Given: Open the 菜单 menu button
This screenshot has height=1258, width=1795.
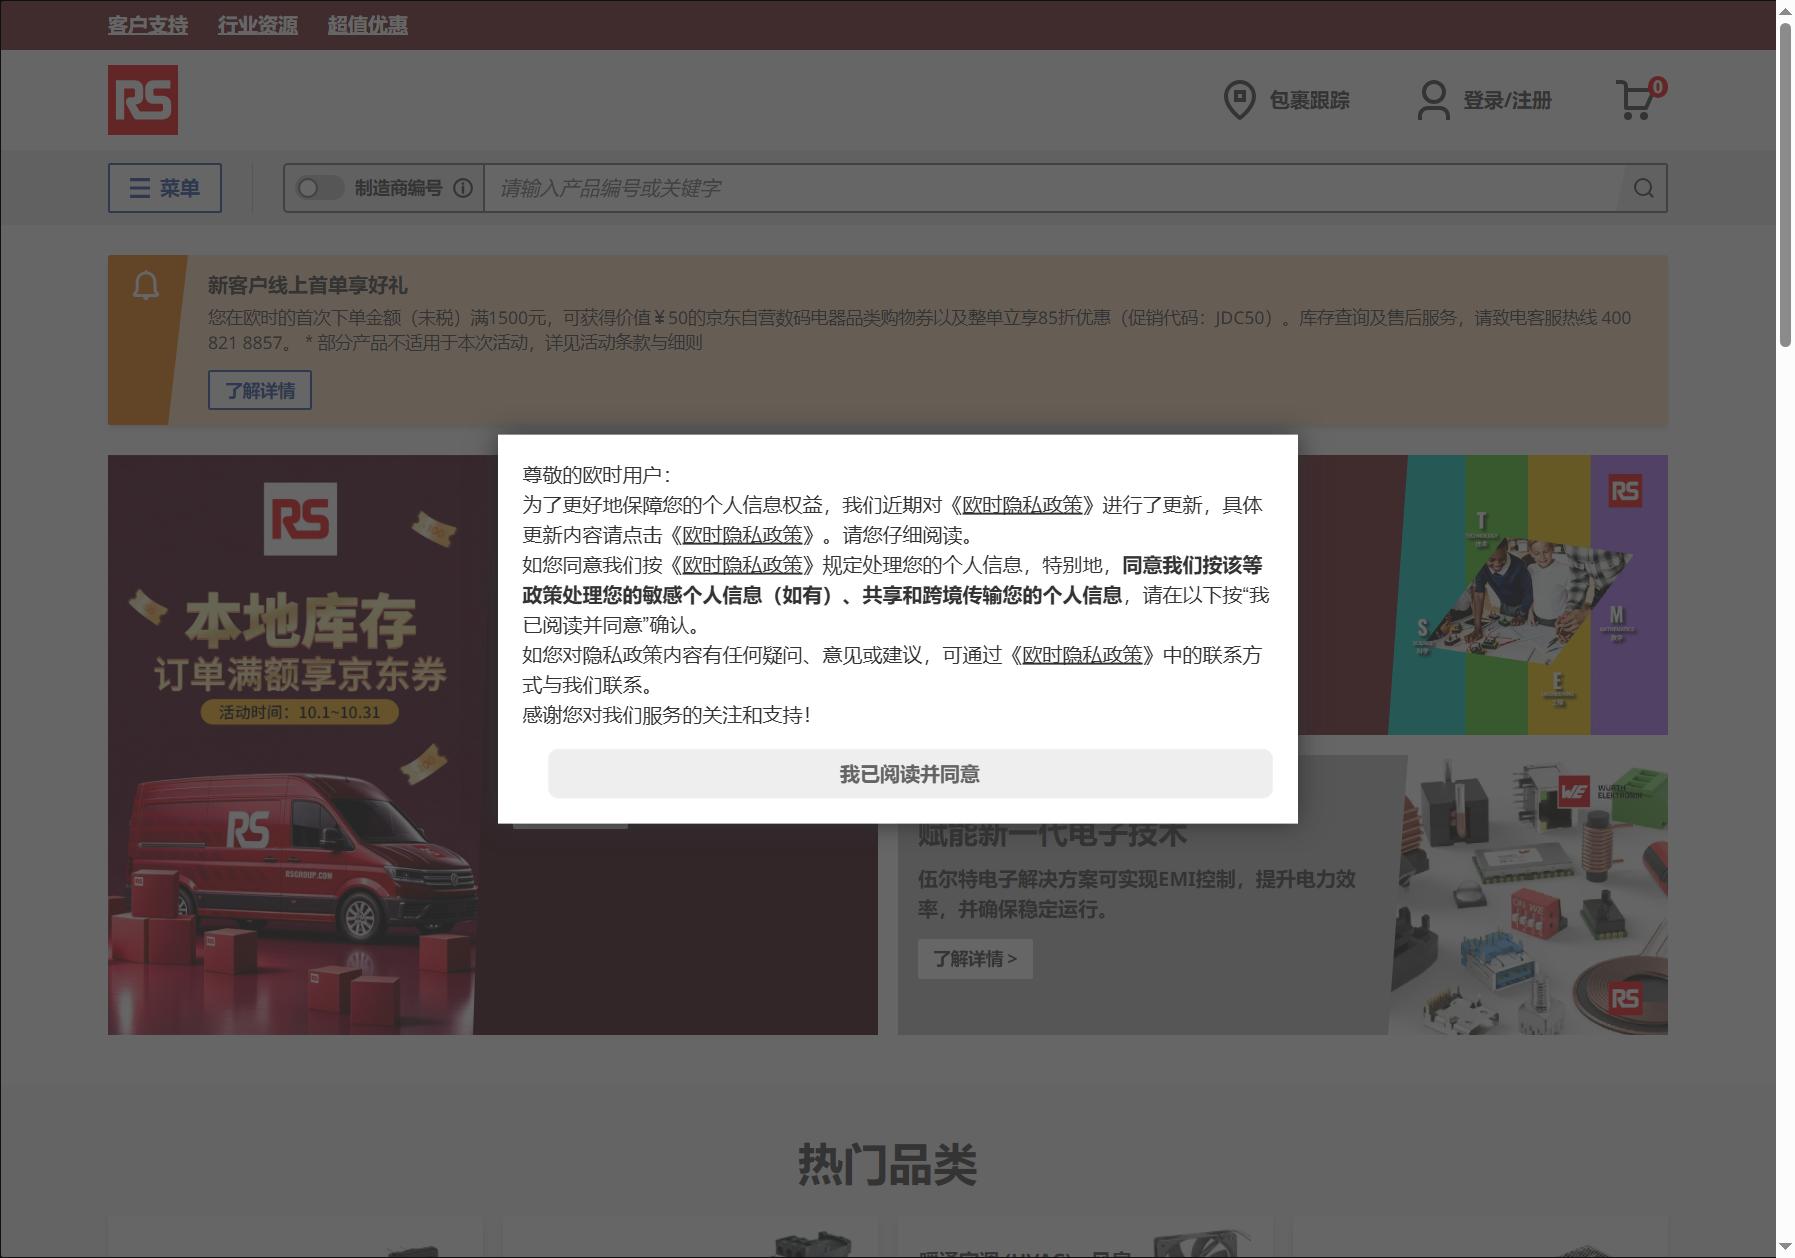Looking at the screenshot, I should tap(165, 188).
